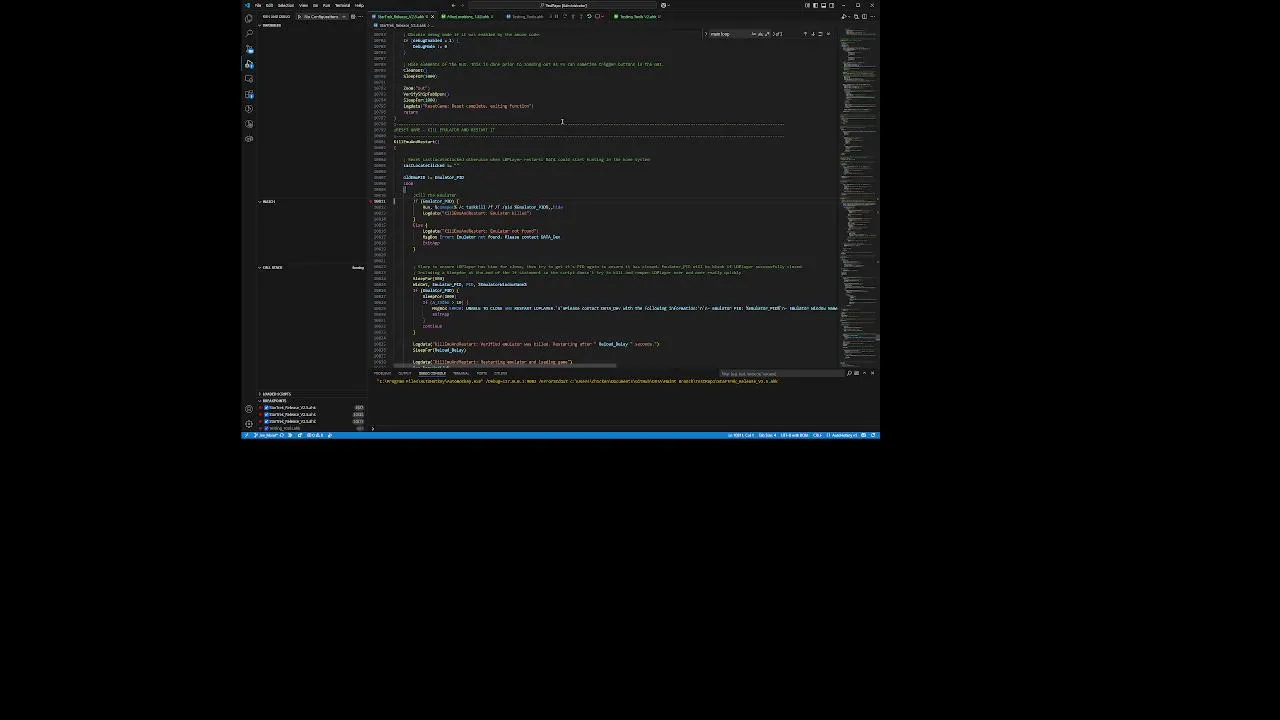
Task: Toggle second StarTrek_Release breakpoint checkbox
Action: click(x=266, y=414)
